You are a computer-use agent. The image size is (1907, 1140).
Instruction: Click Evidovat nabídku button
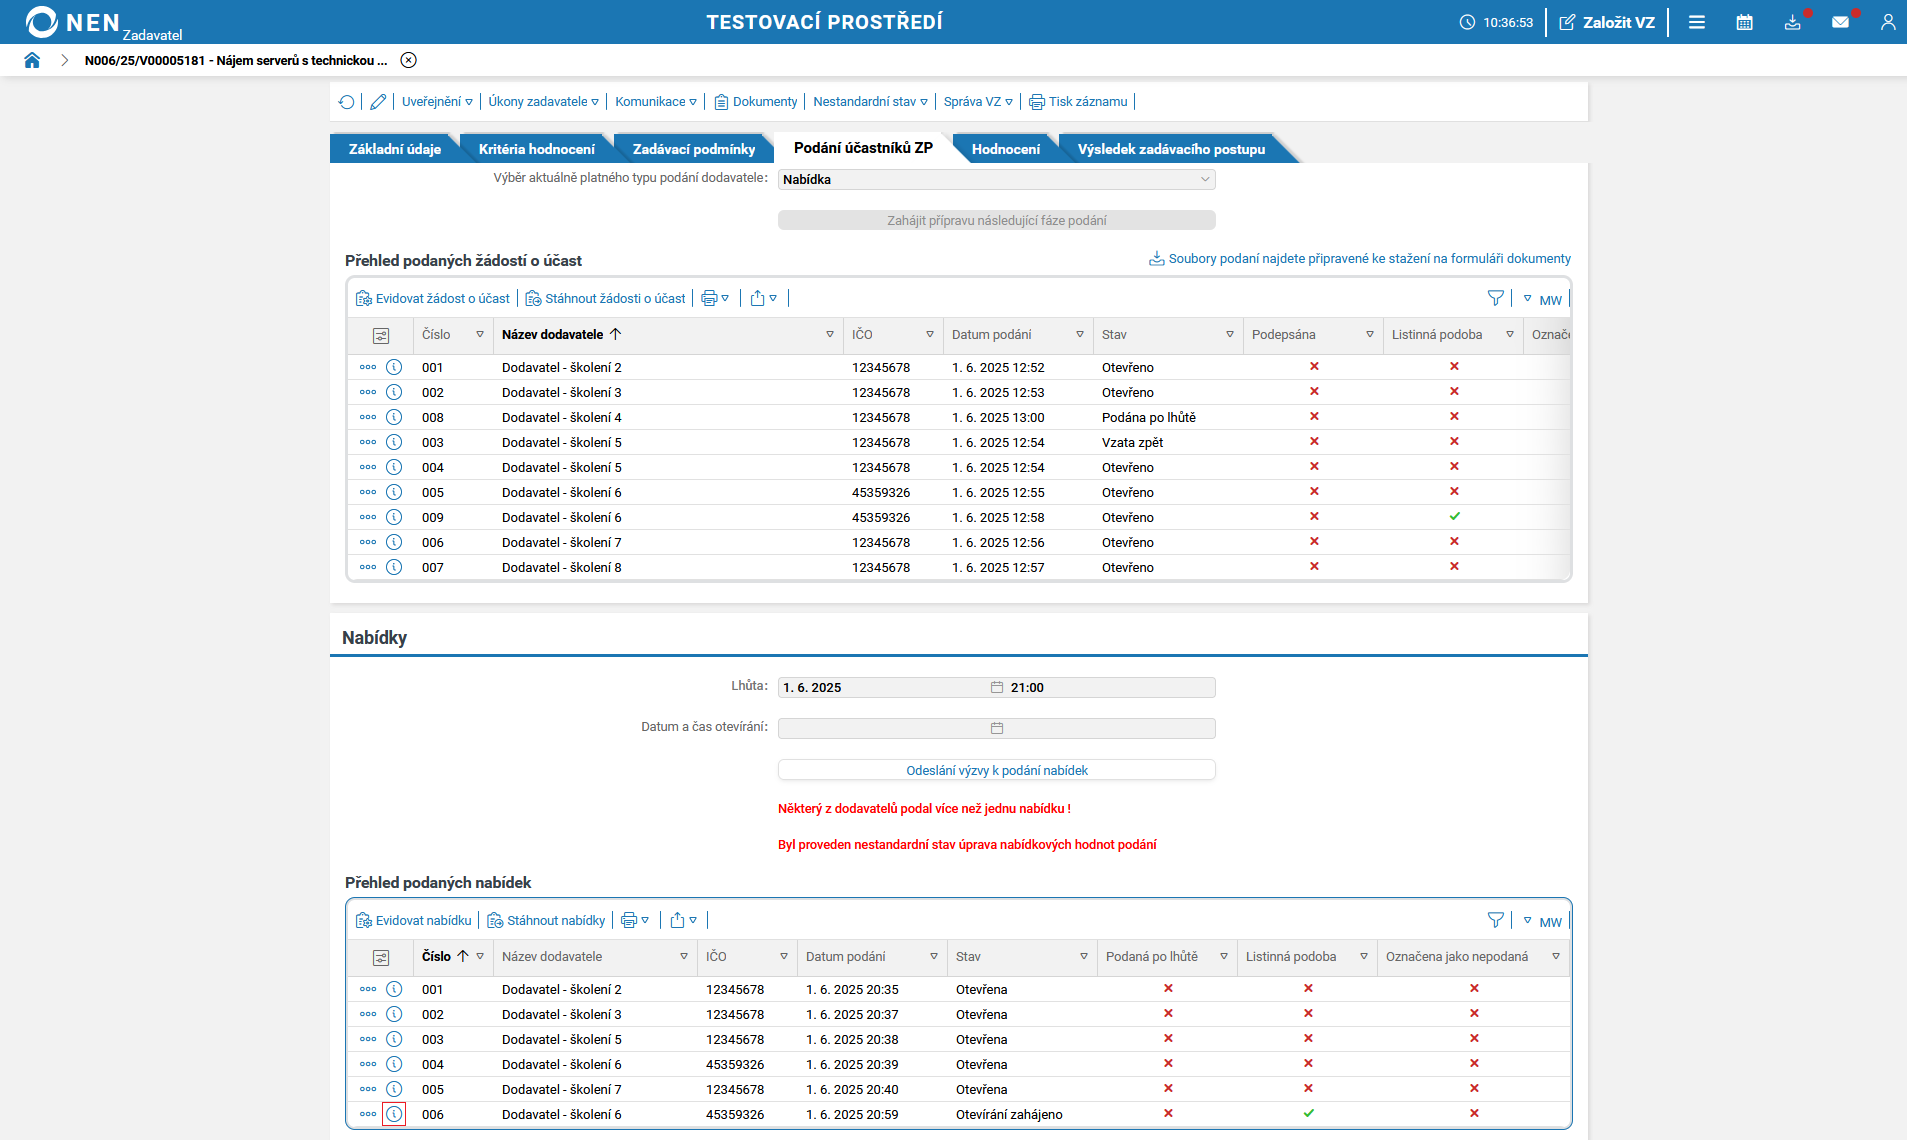click(414, 921)
